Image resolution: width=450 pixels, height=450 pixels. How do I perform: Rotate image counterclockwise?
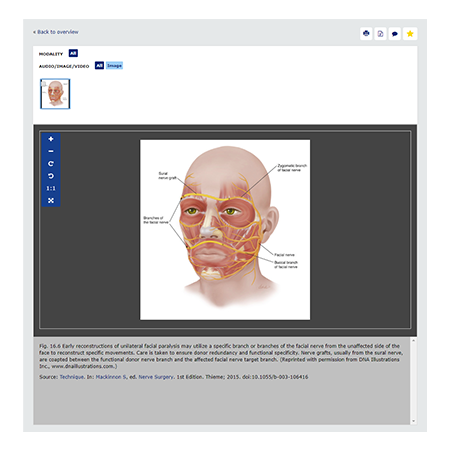51,176
